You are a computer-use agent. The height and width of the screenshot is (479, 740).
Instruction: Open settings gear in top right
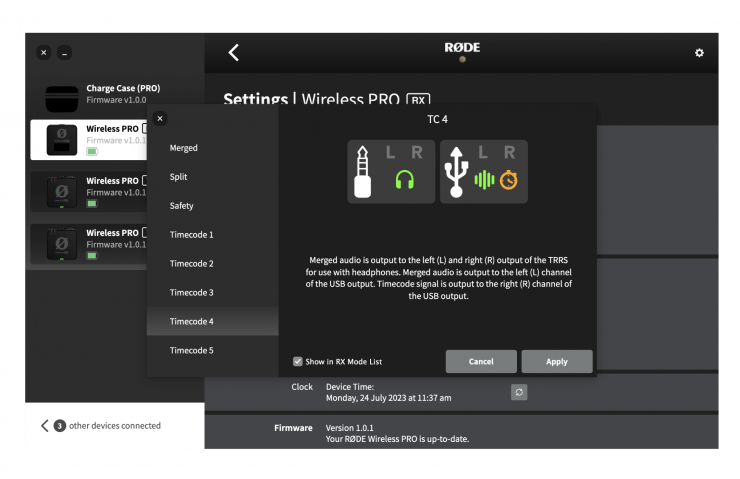coord(699,53)
